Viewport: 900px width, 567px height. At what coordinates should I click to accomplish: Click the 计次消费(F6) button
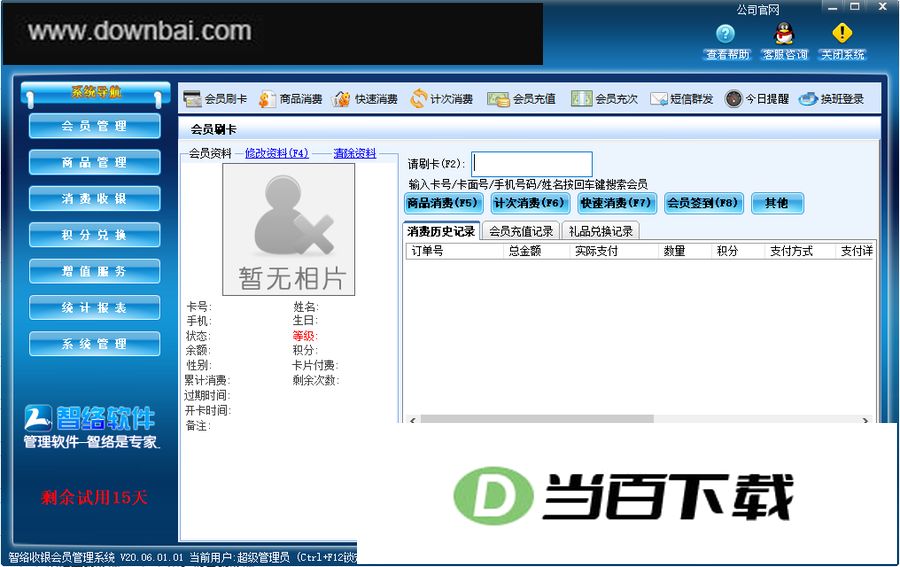tap(529, 203)
